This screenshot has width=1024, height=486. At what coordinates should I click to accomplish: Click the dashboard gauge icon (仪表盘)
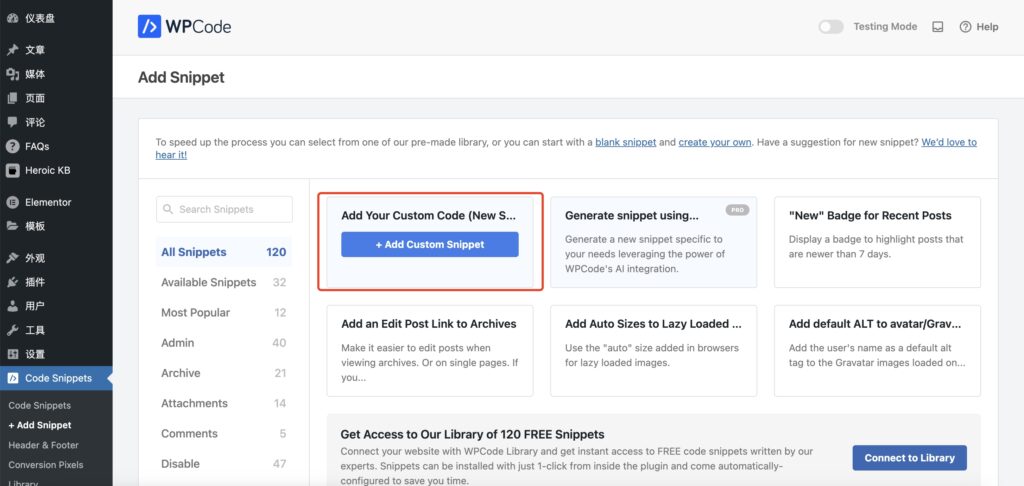pos(12,18)
